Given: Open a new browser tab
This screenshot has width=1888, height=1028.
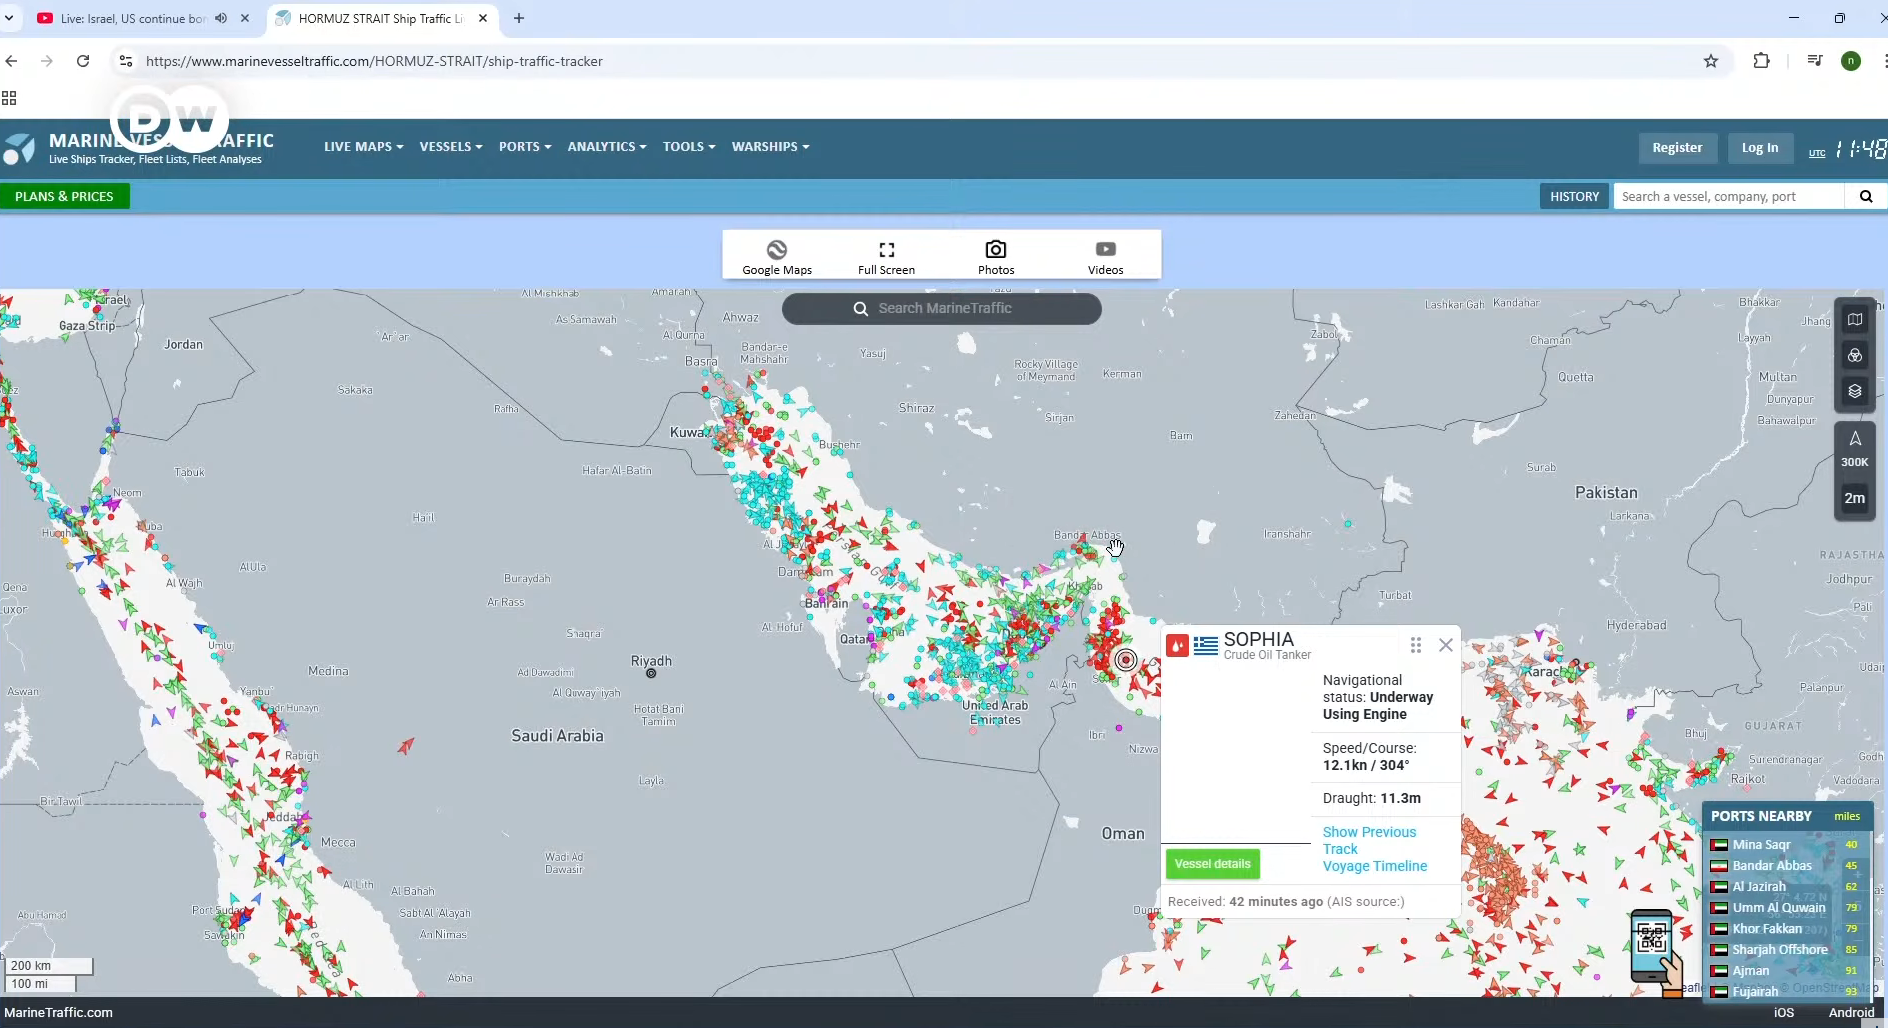Looking at the screenshot, I should click(519, 18).
